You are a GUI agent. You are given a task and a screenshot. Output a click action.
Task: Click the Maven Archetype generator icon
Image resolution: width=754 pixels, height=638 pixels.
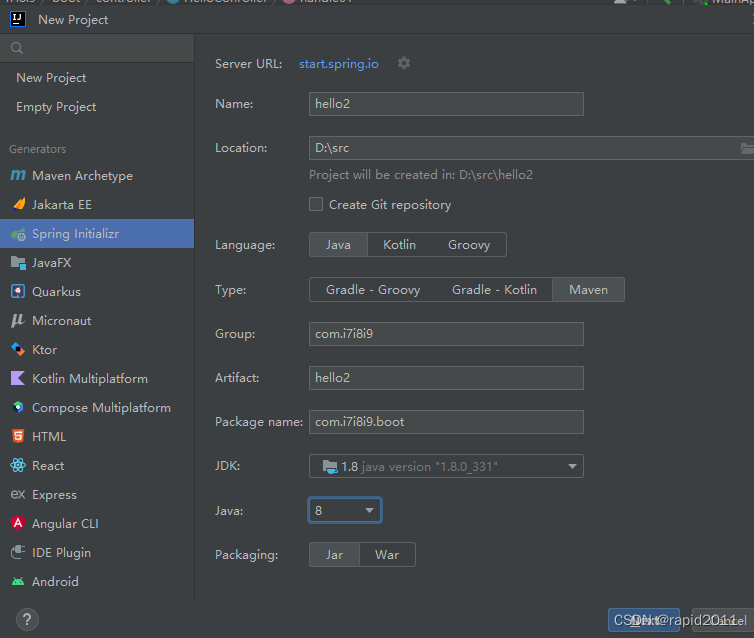pos(18,175)
